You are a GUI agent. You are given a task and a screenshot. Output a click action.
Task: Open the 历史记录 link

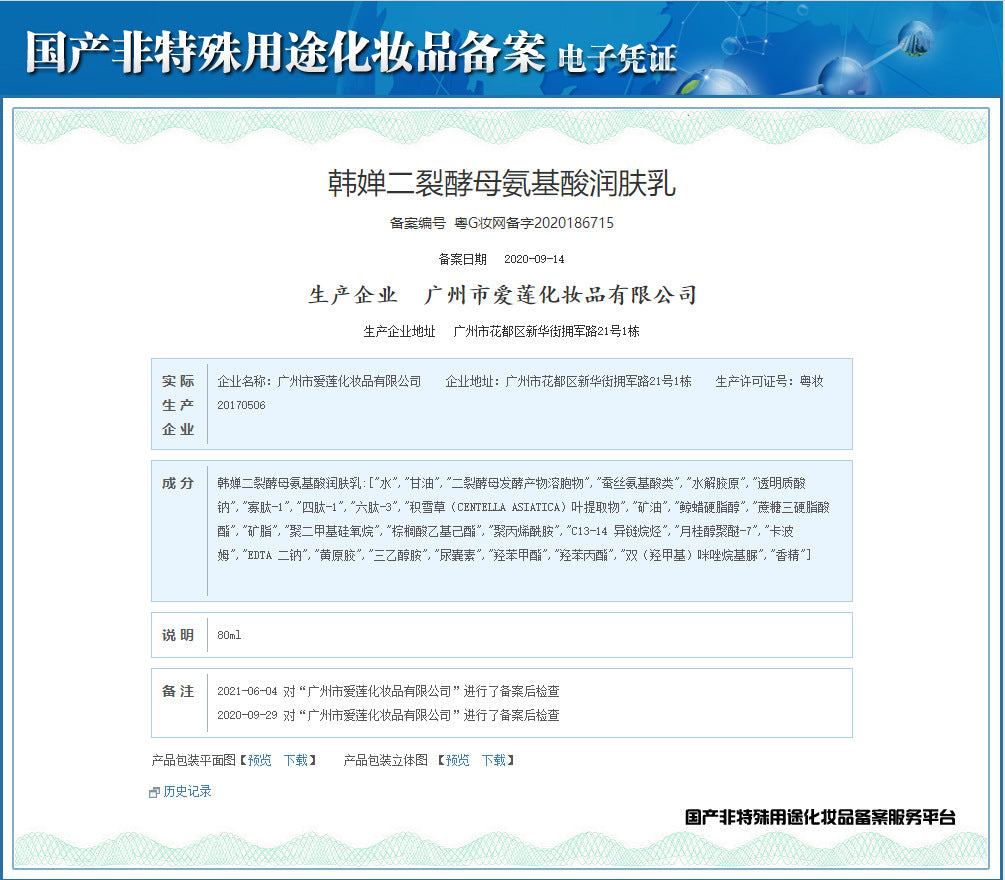coord(187,791)
